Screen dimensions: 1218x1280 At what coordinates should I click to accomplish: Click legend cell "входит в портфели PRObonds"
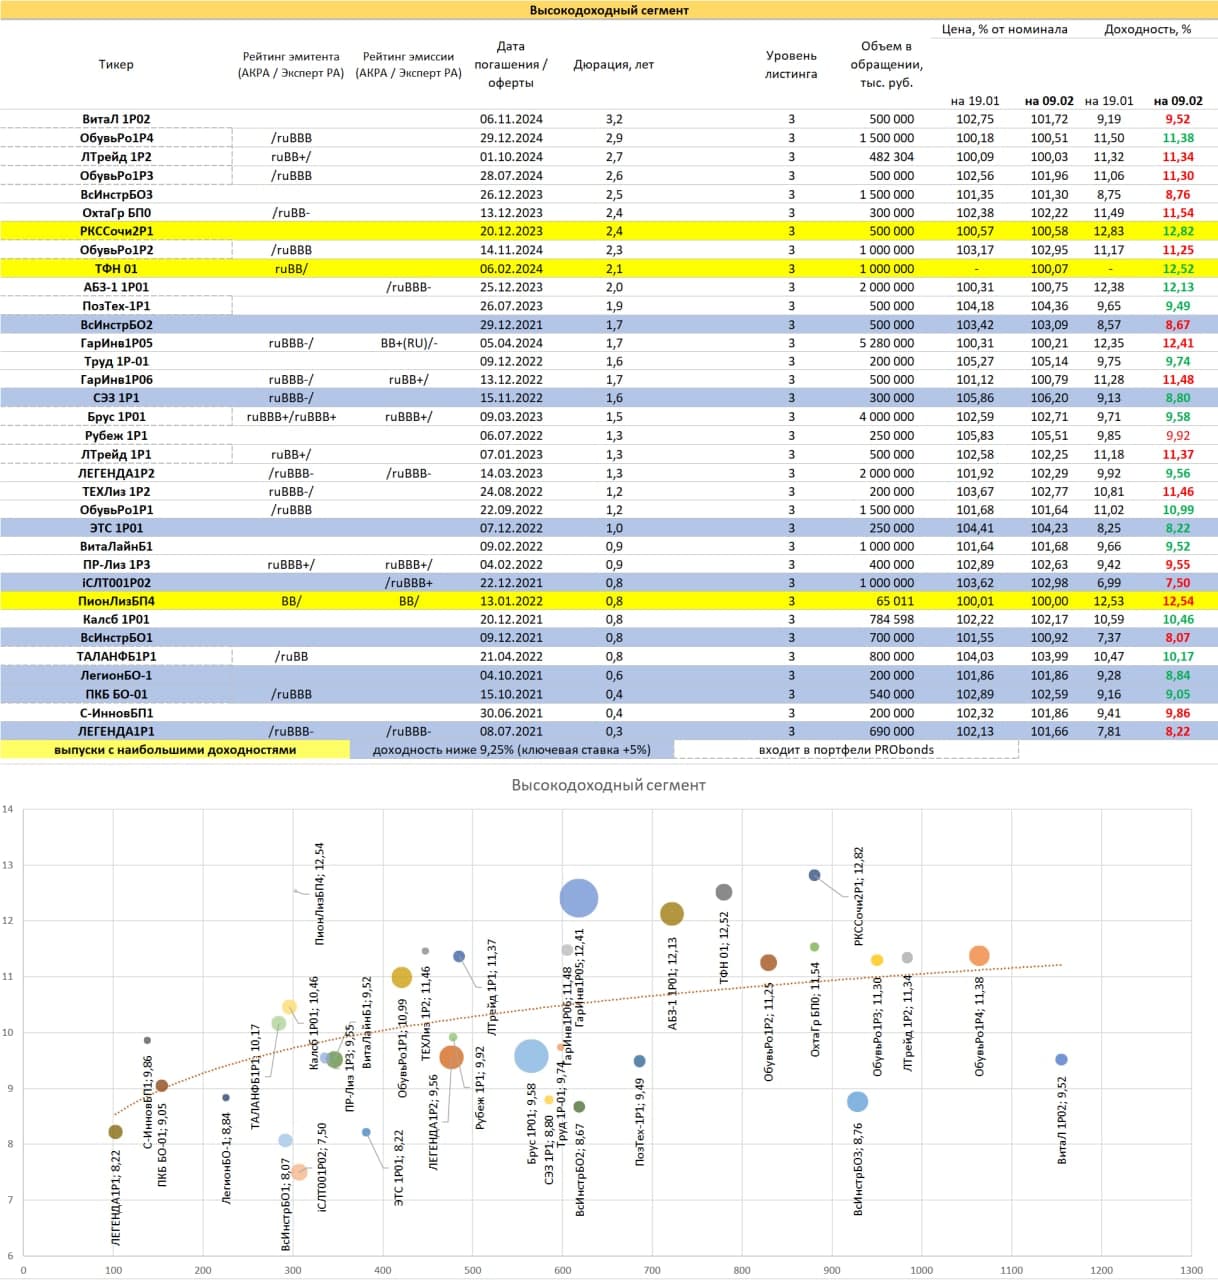846,750
